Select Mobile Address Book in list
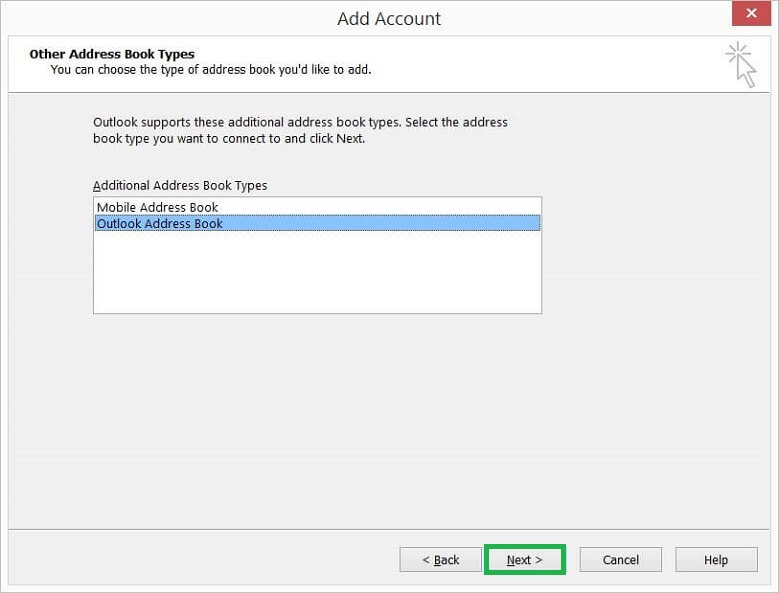Image resolution: width=779 pixels, height=593 pixels. pos(317,207)
